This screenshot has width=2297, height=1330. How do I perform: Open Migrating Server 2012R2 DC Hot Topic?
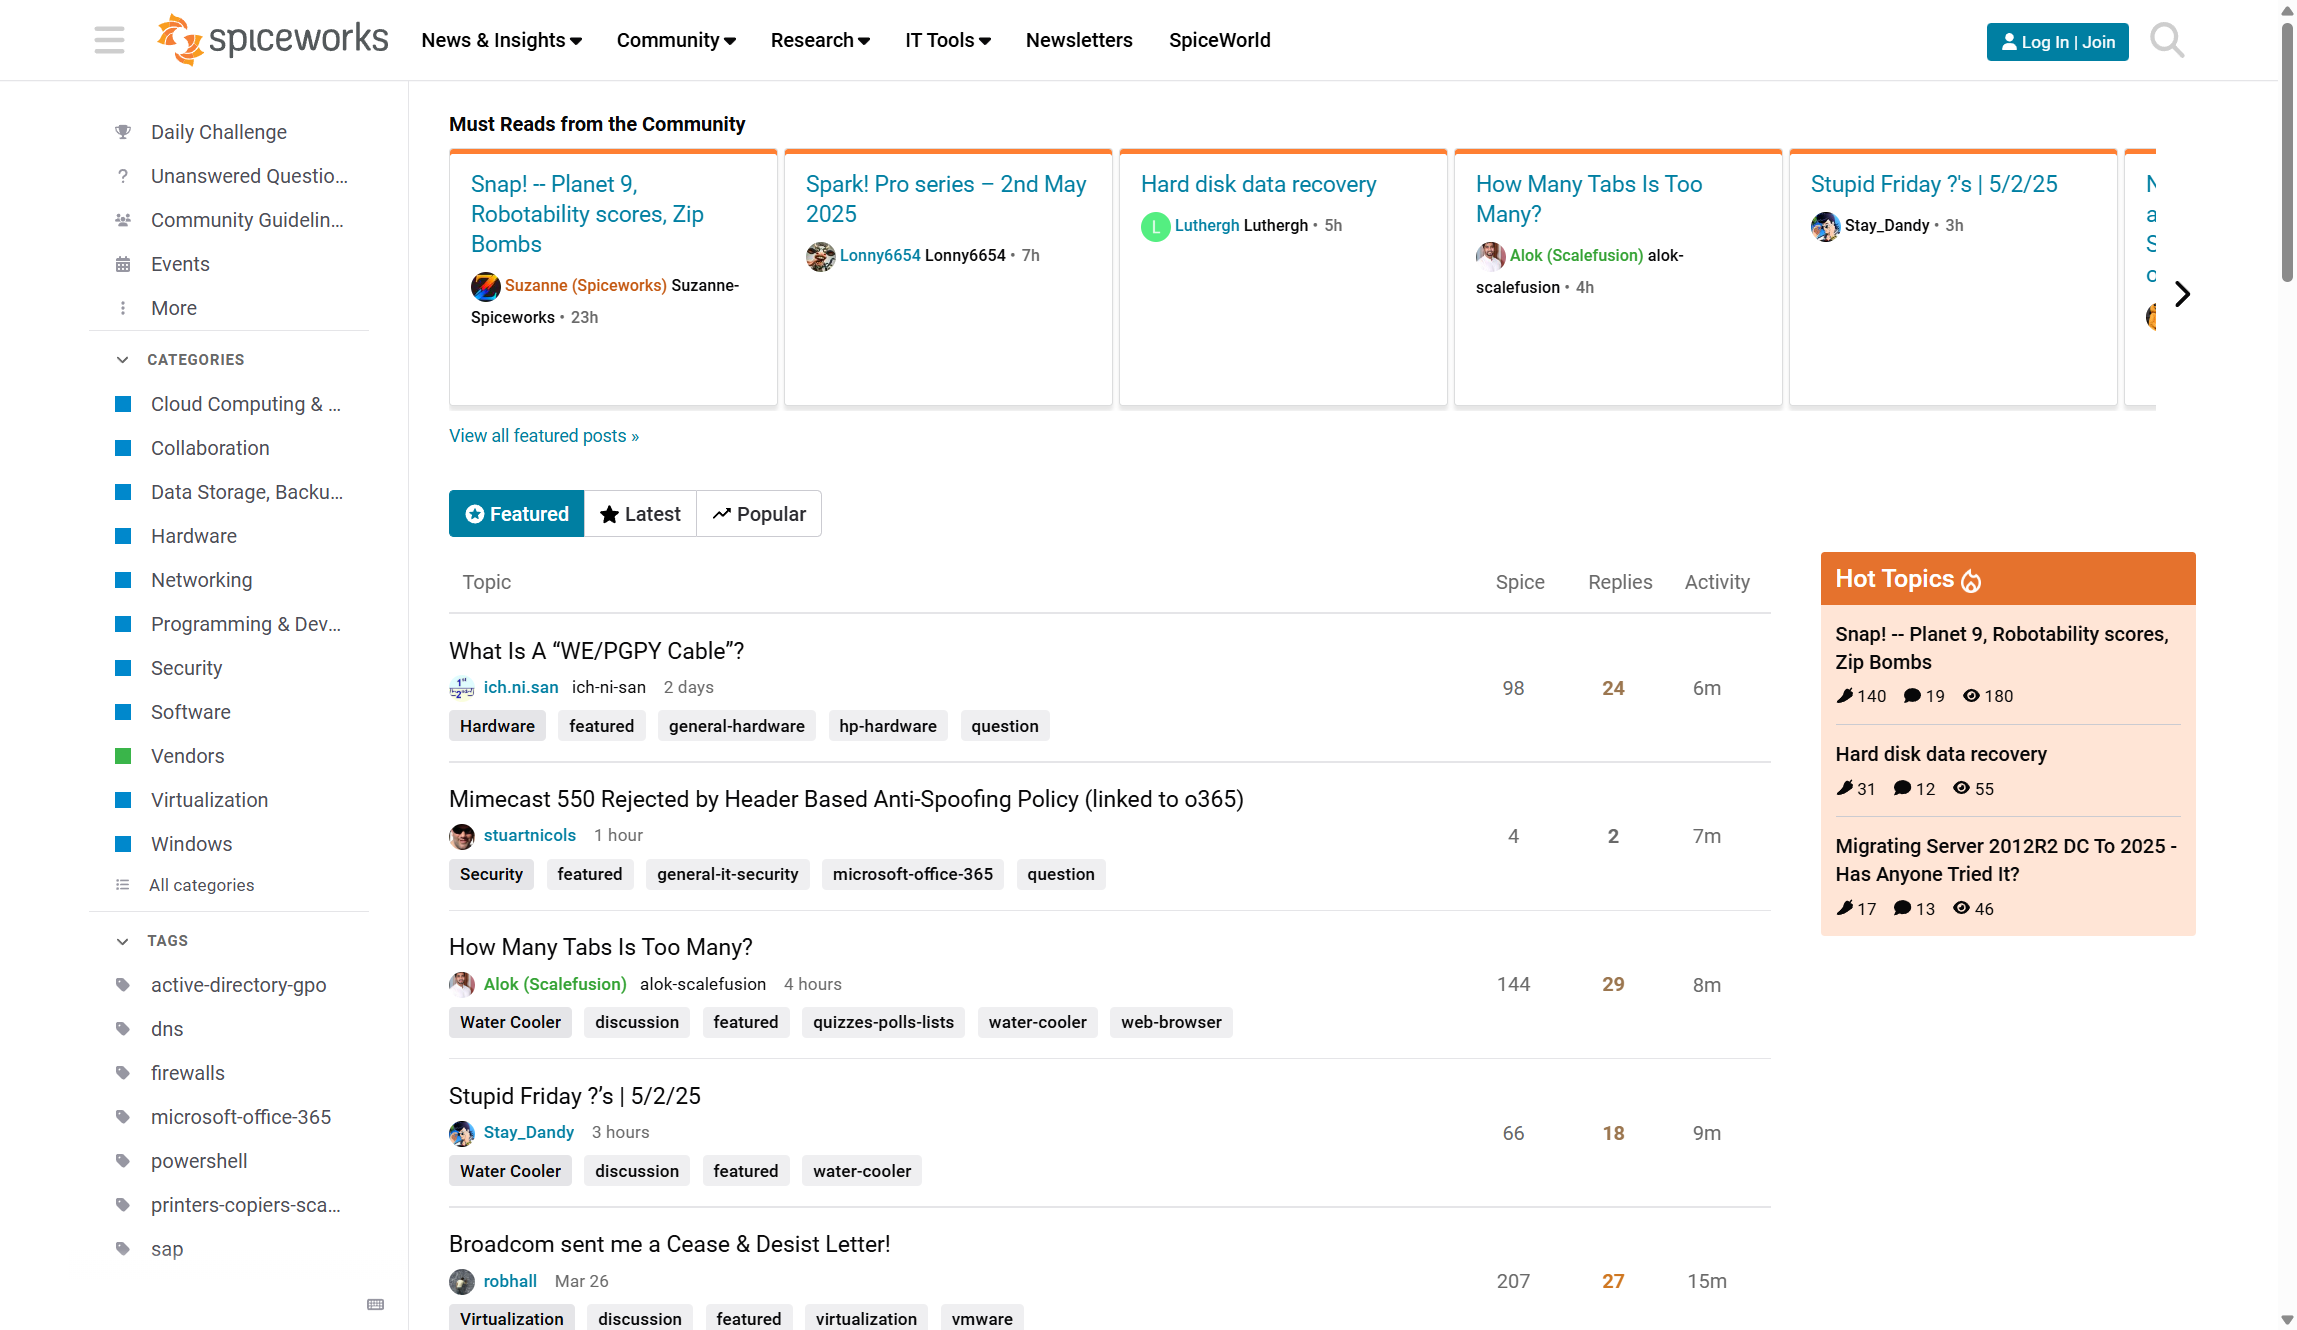(2006, 860)
